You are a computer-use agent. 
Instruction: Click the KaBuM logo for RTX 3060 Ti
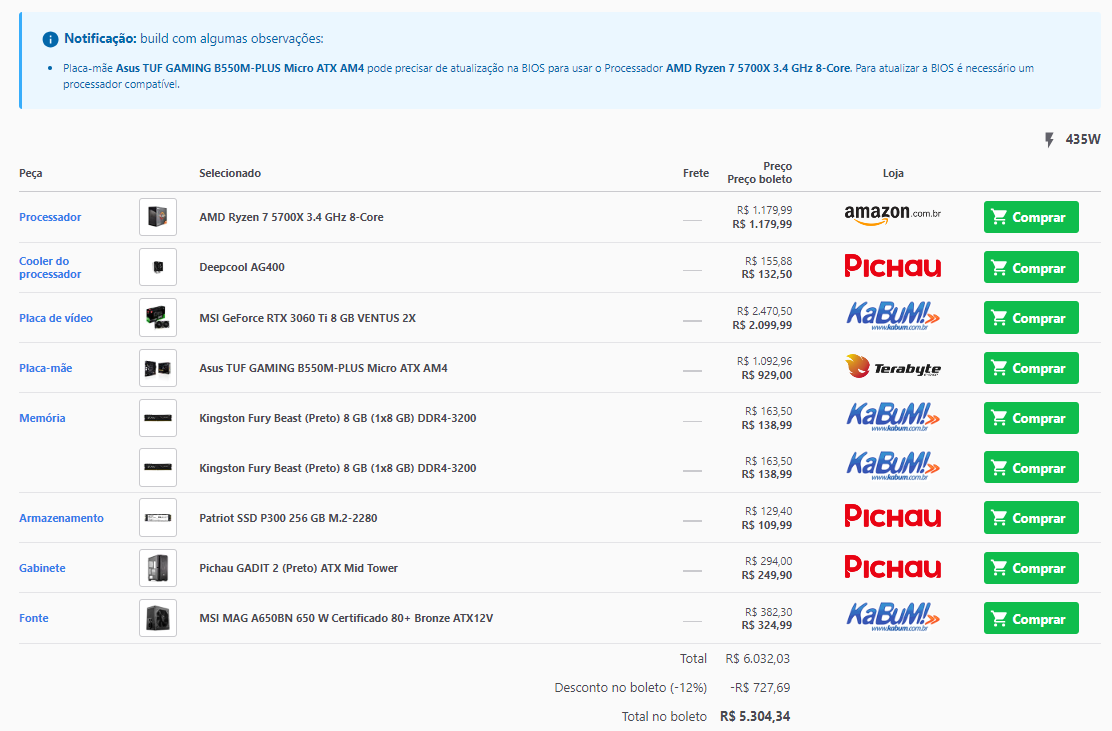click(893, 316)
